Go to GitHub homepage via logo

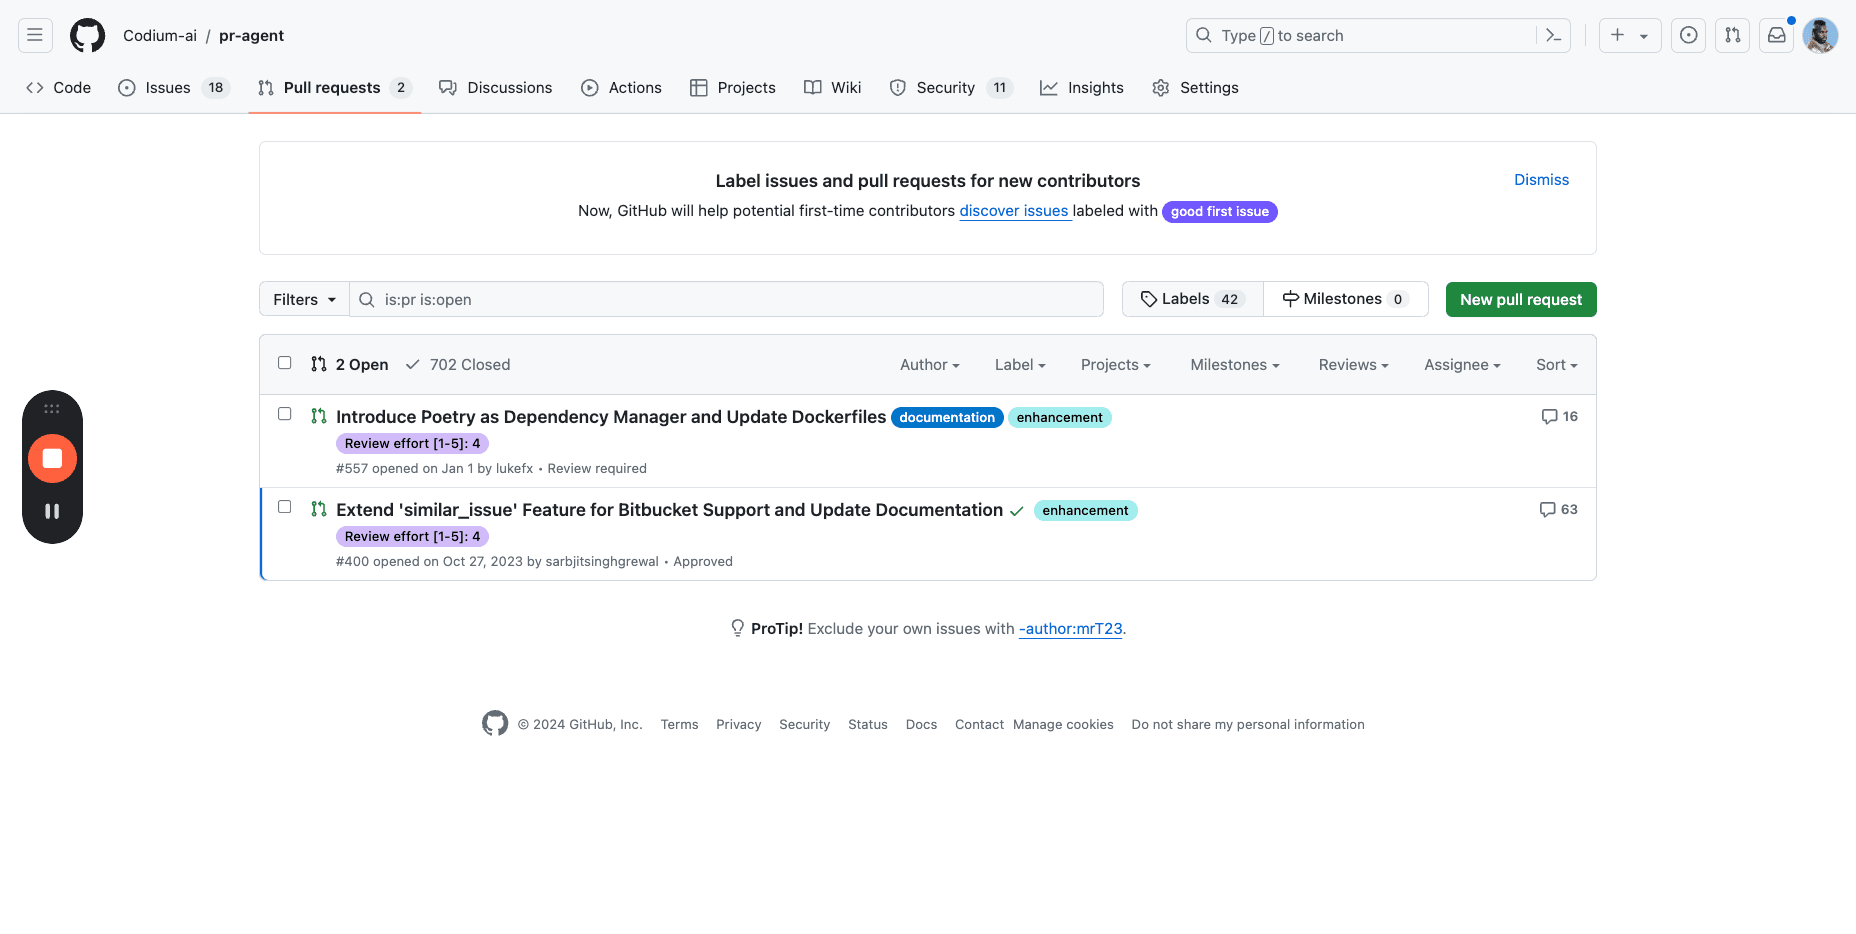(88, 35)
